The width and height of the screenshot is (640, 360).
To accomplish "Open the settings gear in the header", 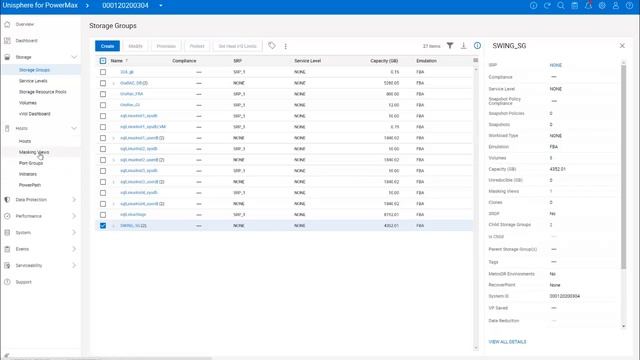I will tap(602, 5).
